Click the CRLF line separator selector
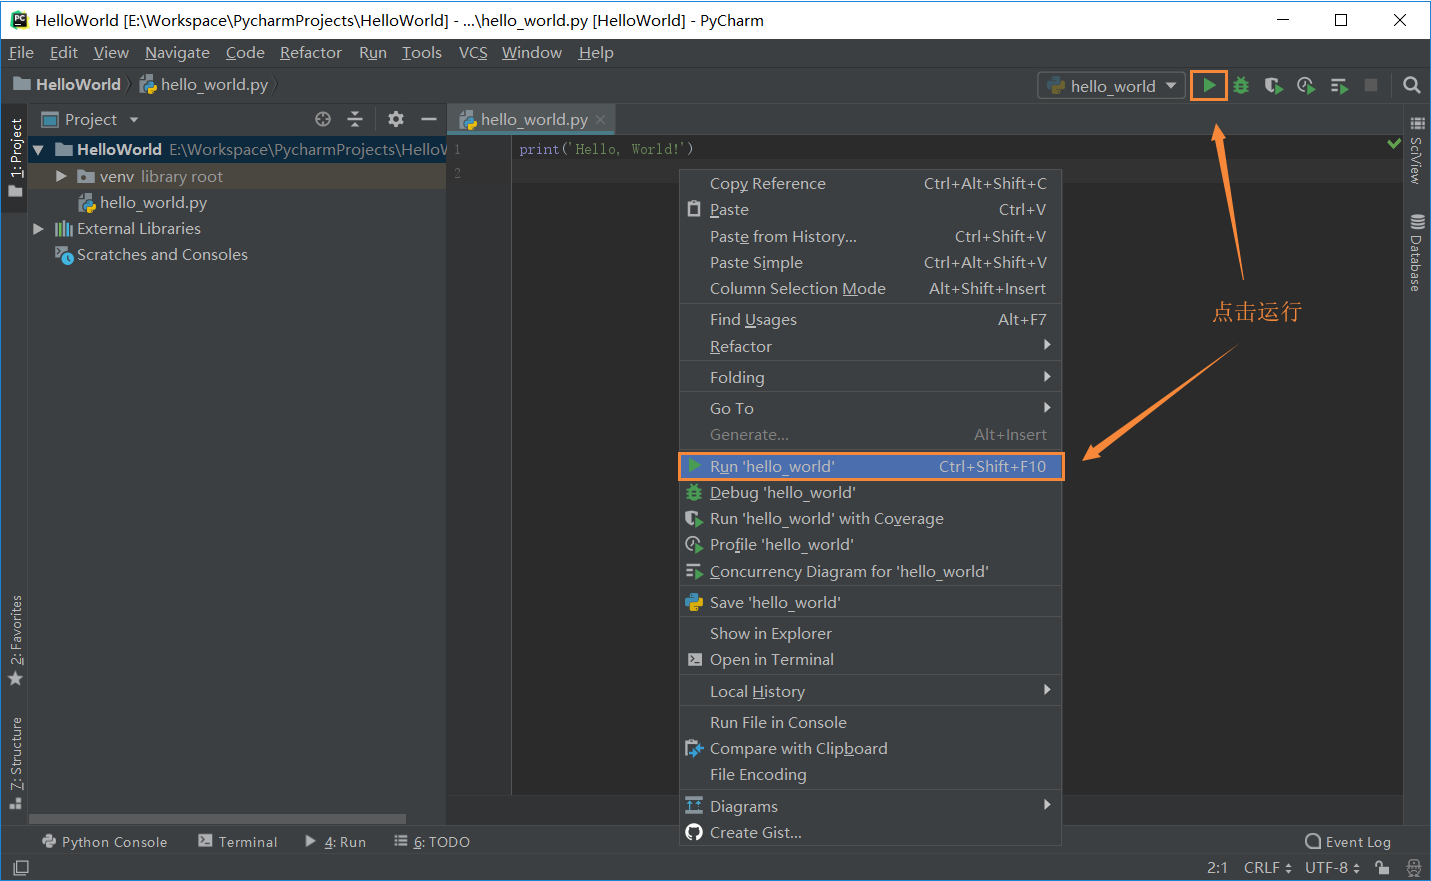Viewport: 1431px width, 881px height. pyautogui.click(x=1267, y=867)
